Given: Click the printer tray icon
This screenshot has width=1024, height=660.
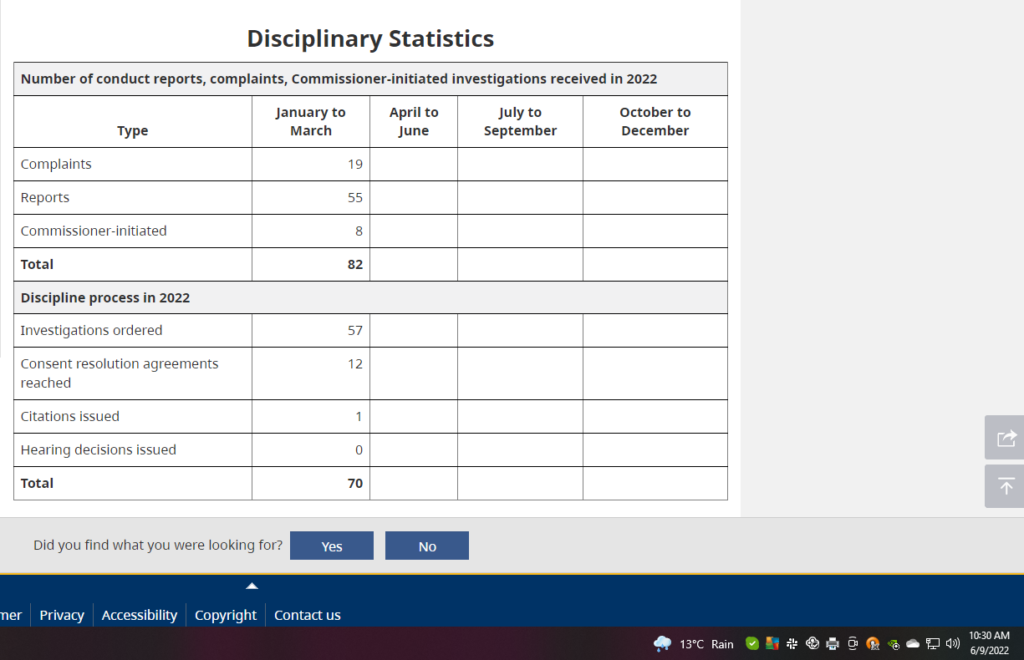Looking at the screenshot, I should (x=833, y=644).
